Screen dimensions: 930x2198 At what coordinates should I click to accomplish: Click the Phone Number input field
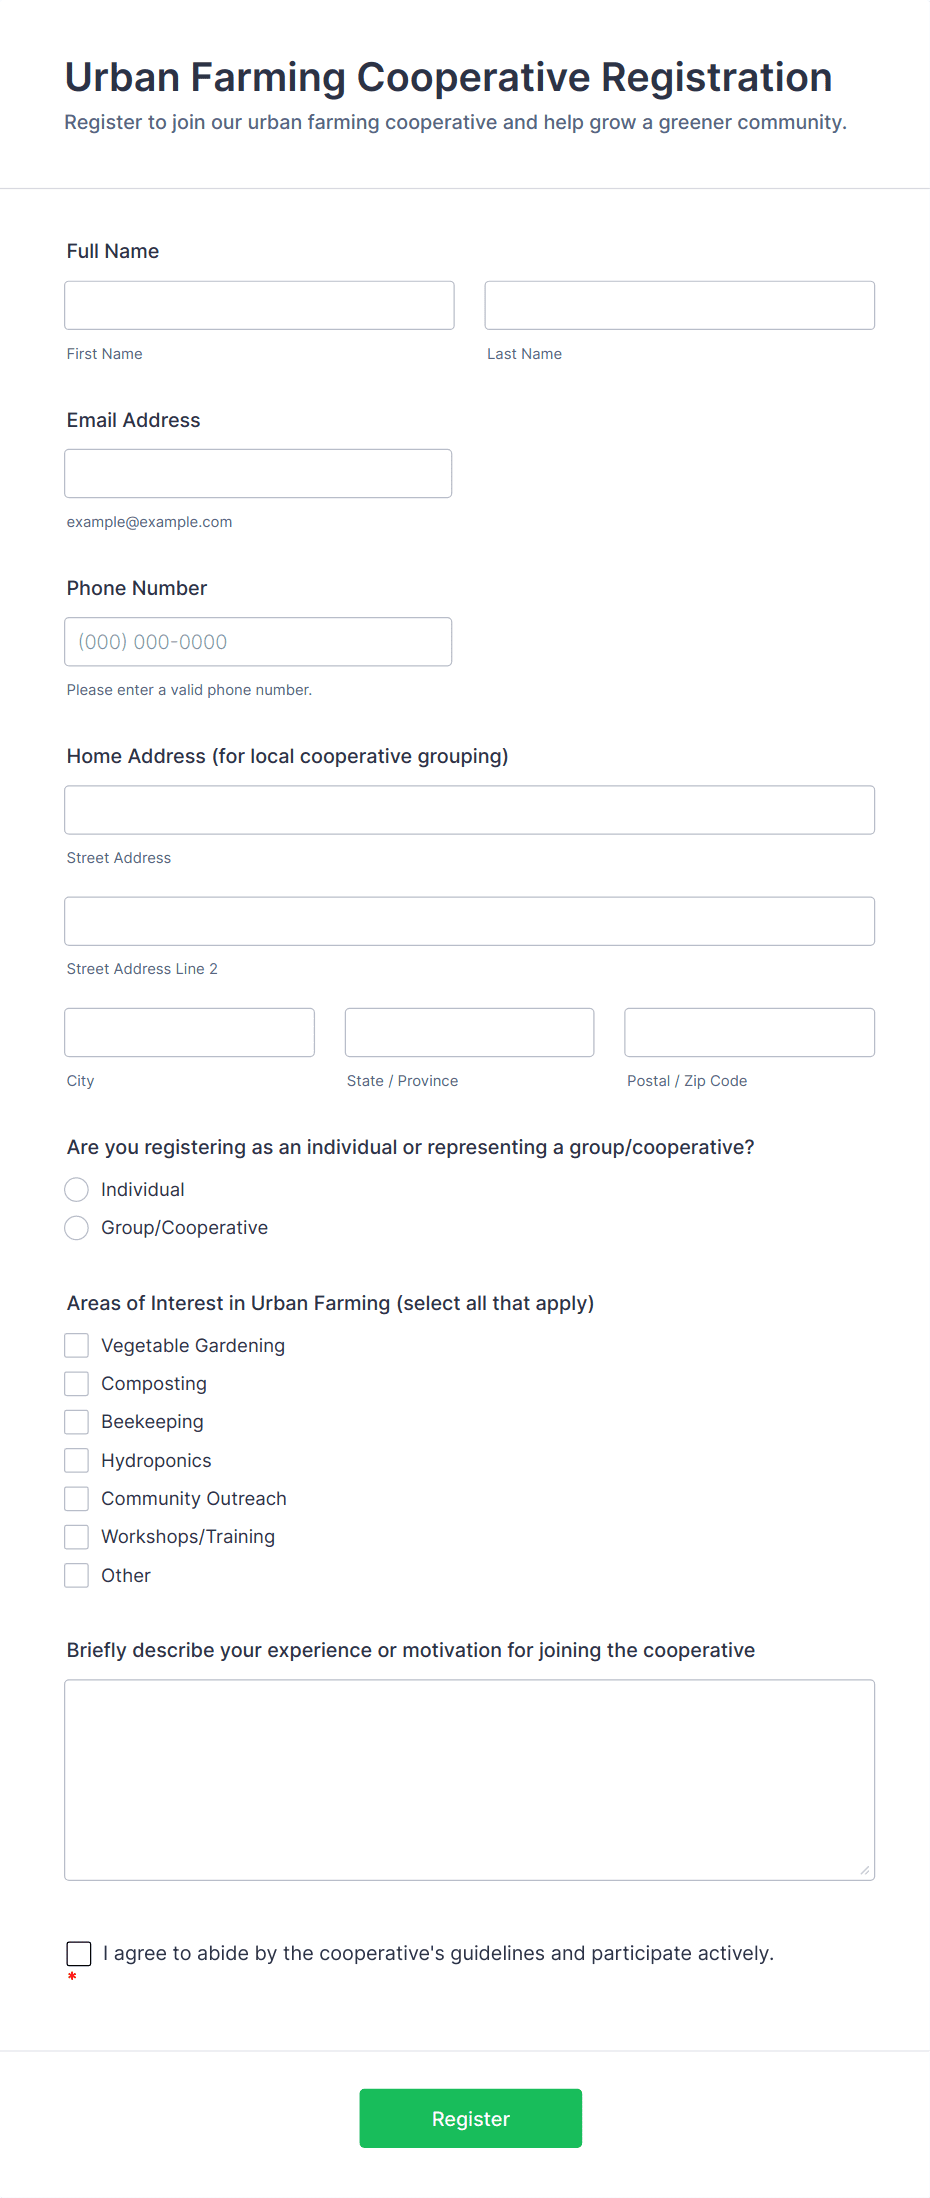258,642
